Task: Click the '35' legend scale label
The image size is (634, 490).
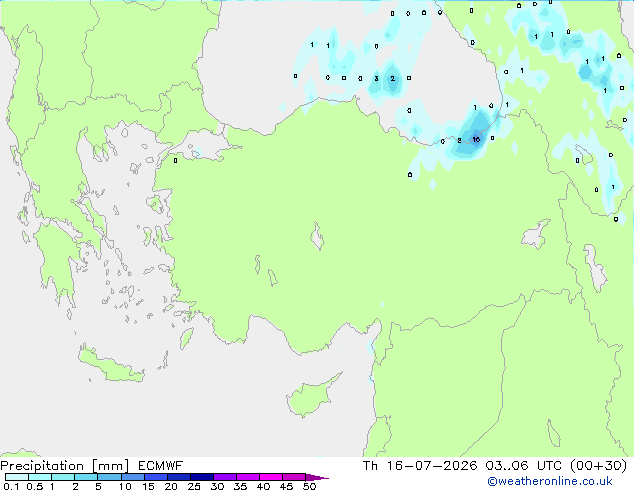Action: click(x=240, y=486)
